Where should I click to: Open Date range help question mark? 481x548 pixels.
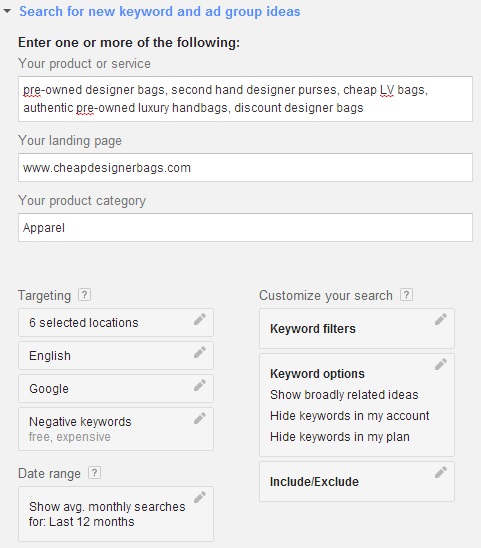coord(94,473)
